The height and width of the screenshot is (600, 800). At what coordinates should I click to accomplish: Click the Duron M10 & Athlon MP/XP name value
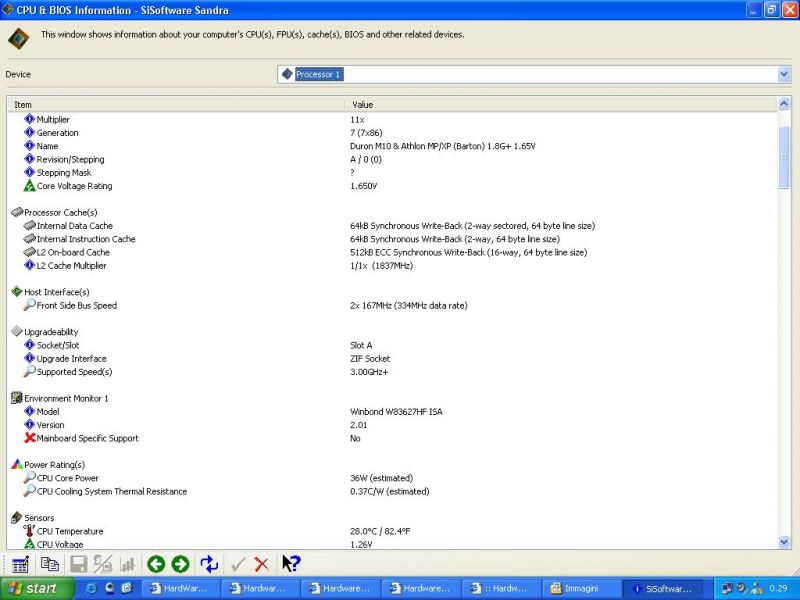(x=442, y=146)
